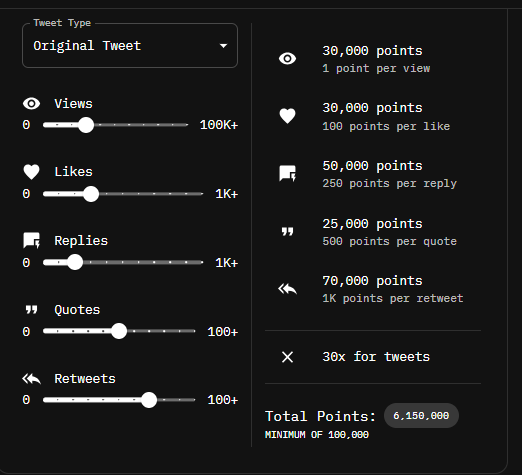Click the retweet icon next to 70,000 points
This screenshot has width=522, height=475.
point(287,289)
